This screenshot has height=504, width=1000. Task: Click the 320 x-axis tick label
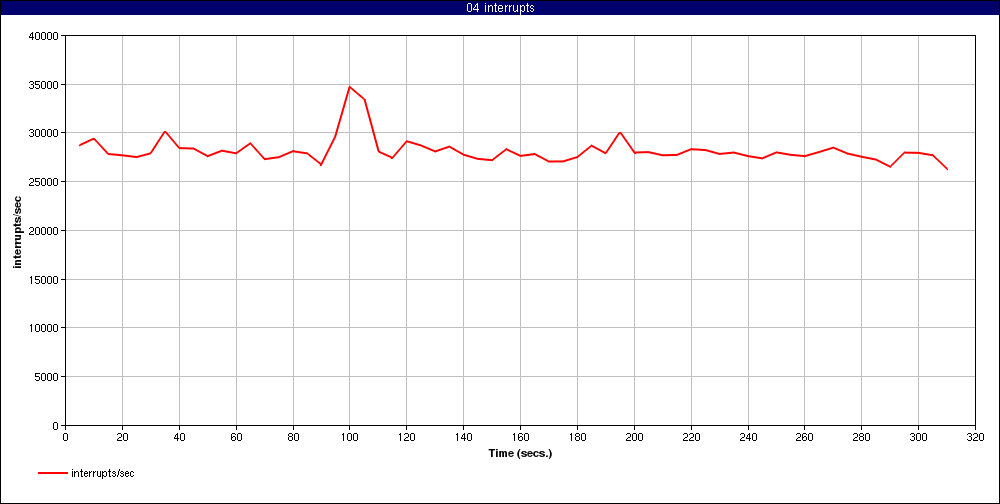pos(975,437)
